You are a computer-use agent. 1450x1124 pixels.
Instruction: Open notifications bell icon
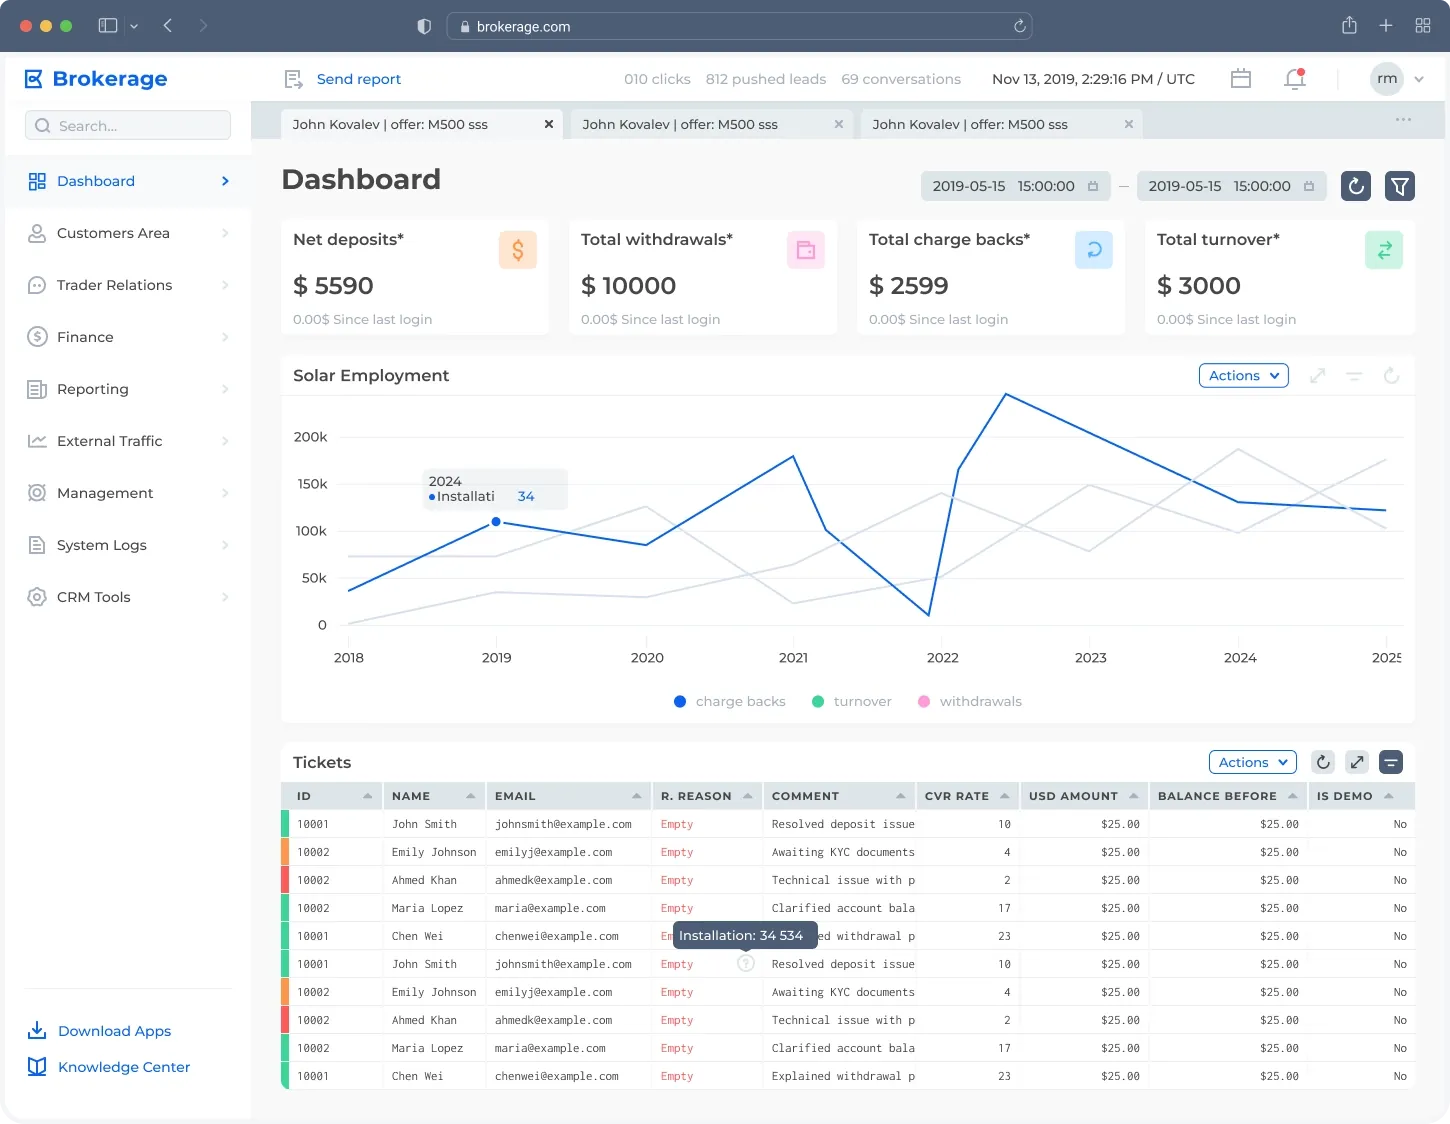(x=1295, y=78)
